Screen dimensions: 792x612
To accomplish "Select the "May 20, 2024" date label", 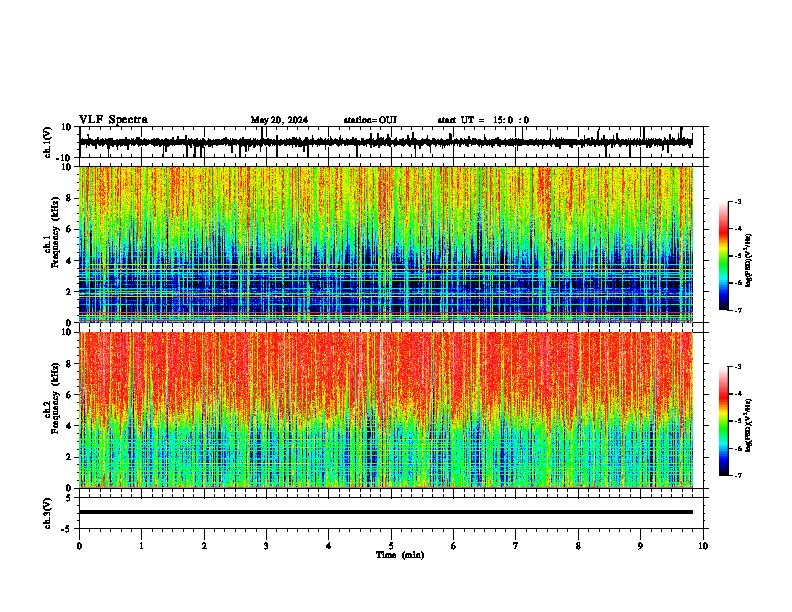I will pos(279,120).
